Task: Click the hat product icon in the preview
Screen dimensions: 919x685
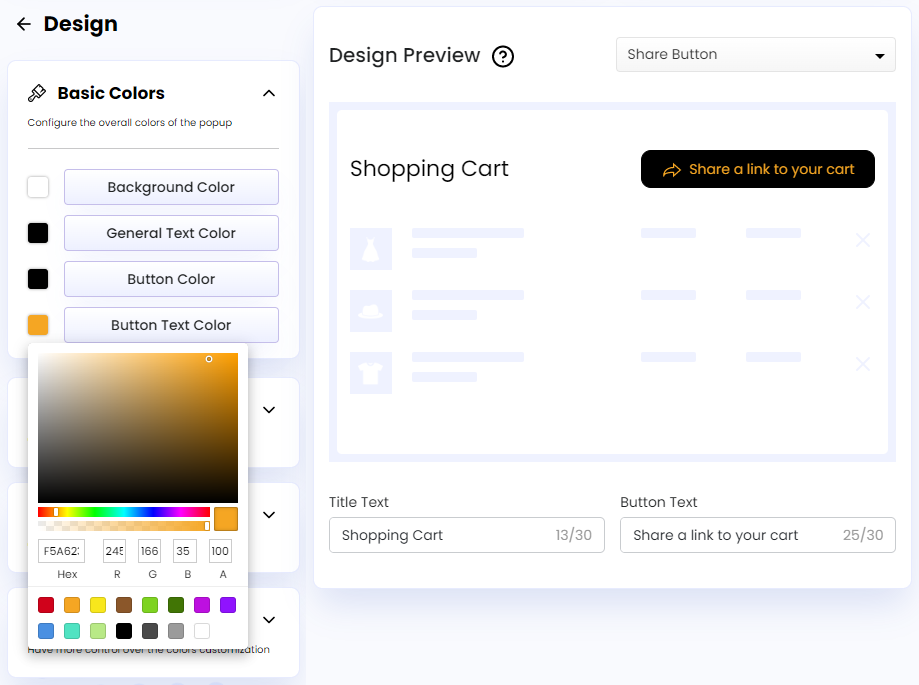Action: 371,310
